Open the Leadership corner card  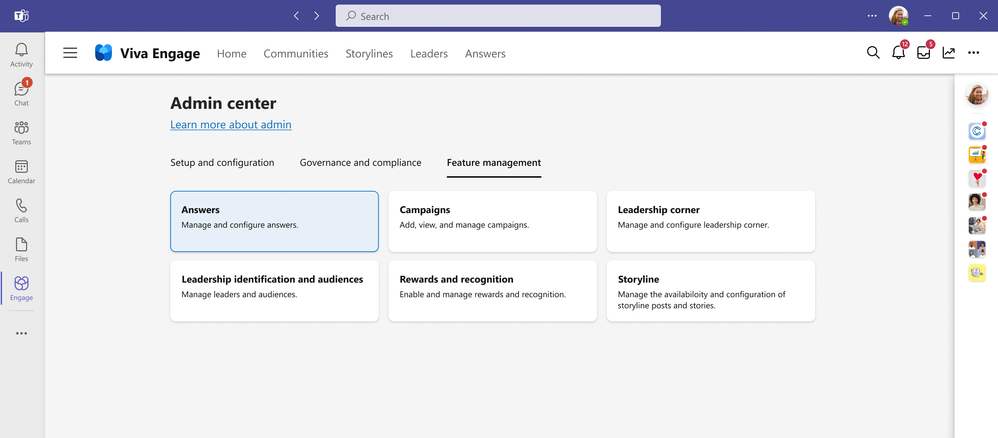click(x=711, y=222)
